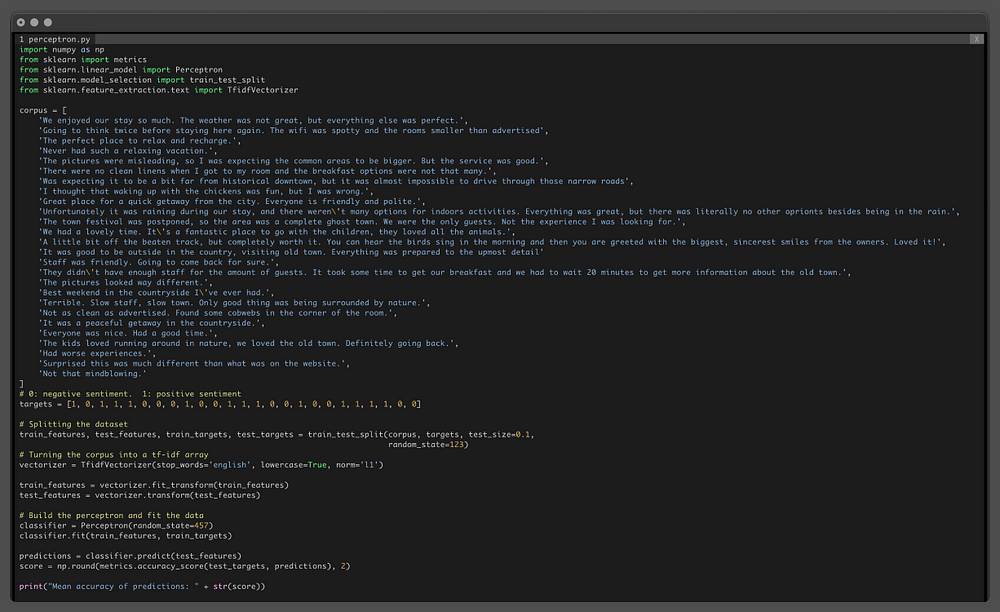Click the middle window control button
Image resolution: width=1000 pixels, height=612 pixels.
35,21
